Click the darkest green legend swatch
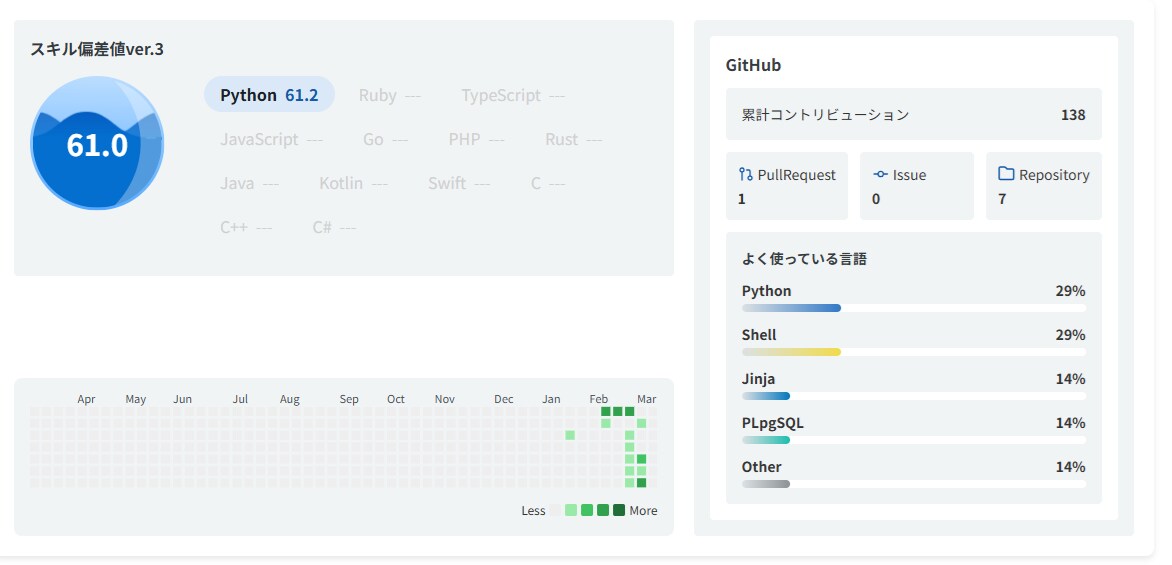This screenshot has width=1172, height=565. 619,510
